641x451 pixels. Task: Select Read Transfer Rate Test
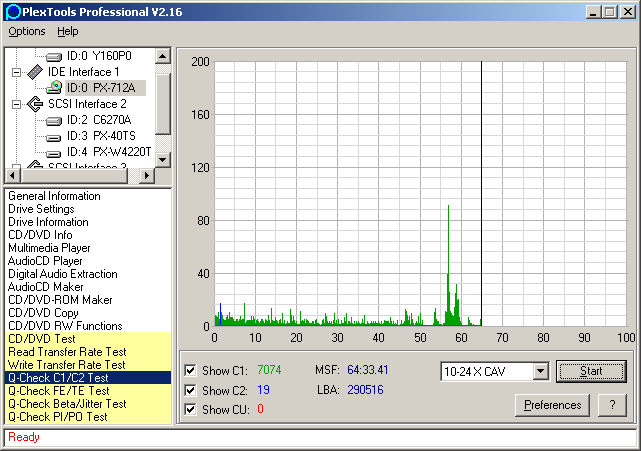point(88,352)
